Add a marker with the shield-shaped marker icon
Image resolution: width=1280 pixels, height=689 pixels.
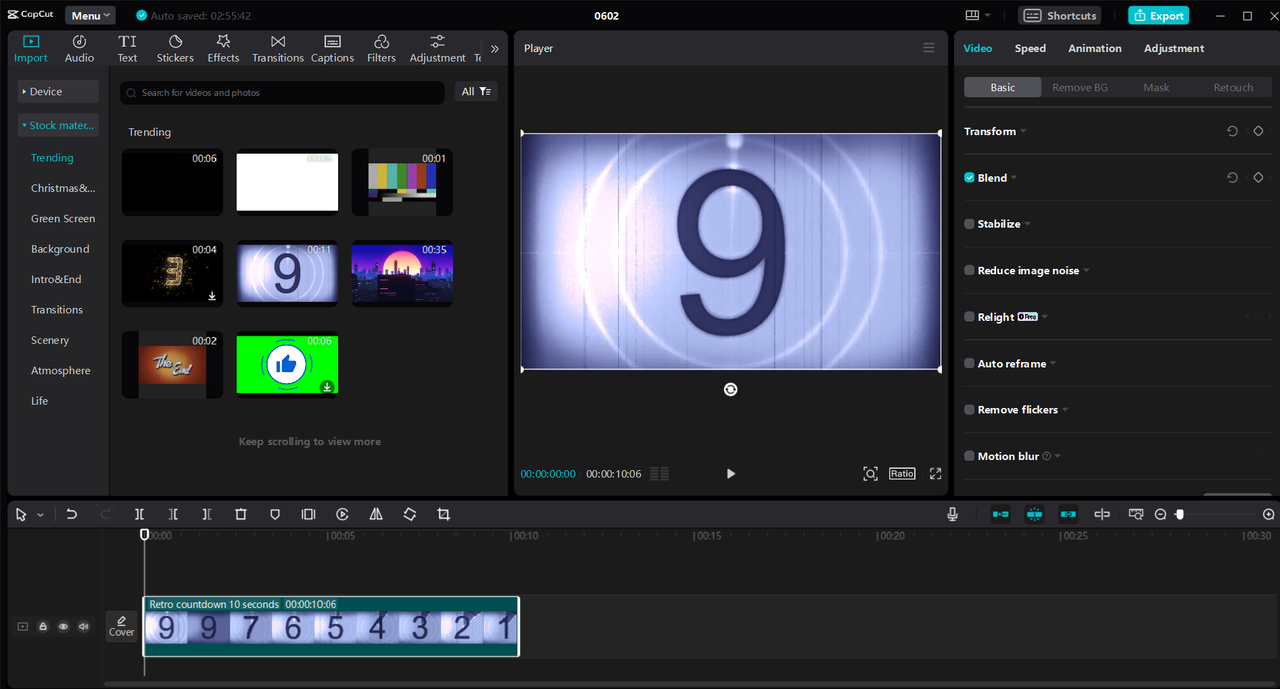tap(275, 514)
